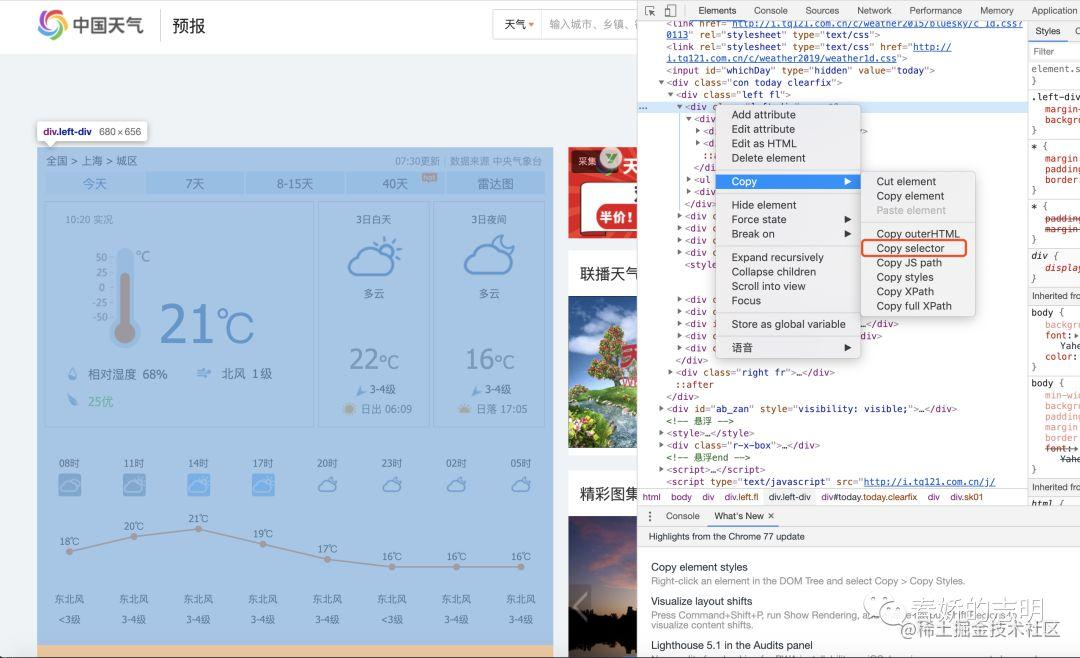Toggle the device toolbar icon
The width and height of the screenshot is (1080, 658).
tap(670, 11)
